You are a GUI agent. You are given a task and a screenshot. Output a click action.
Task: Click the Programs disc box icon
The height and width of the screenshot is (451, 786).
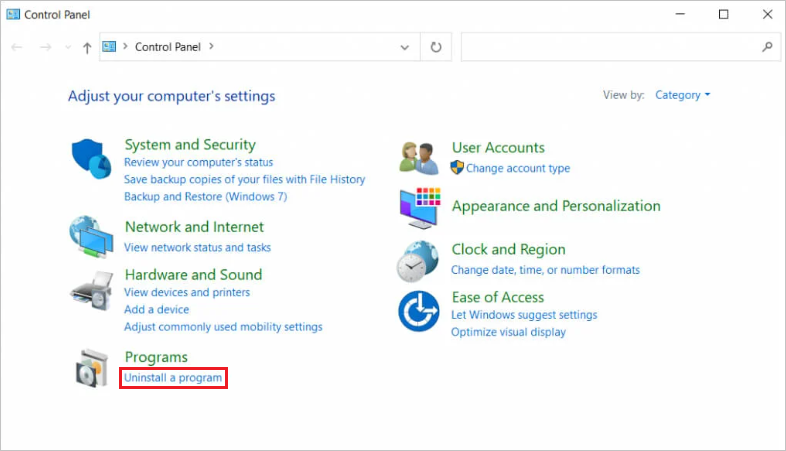click(x=92, y=368)
